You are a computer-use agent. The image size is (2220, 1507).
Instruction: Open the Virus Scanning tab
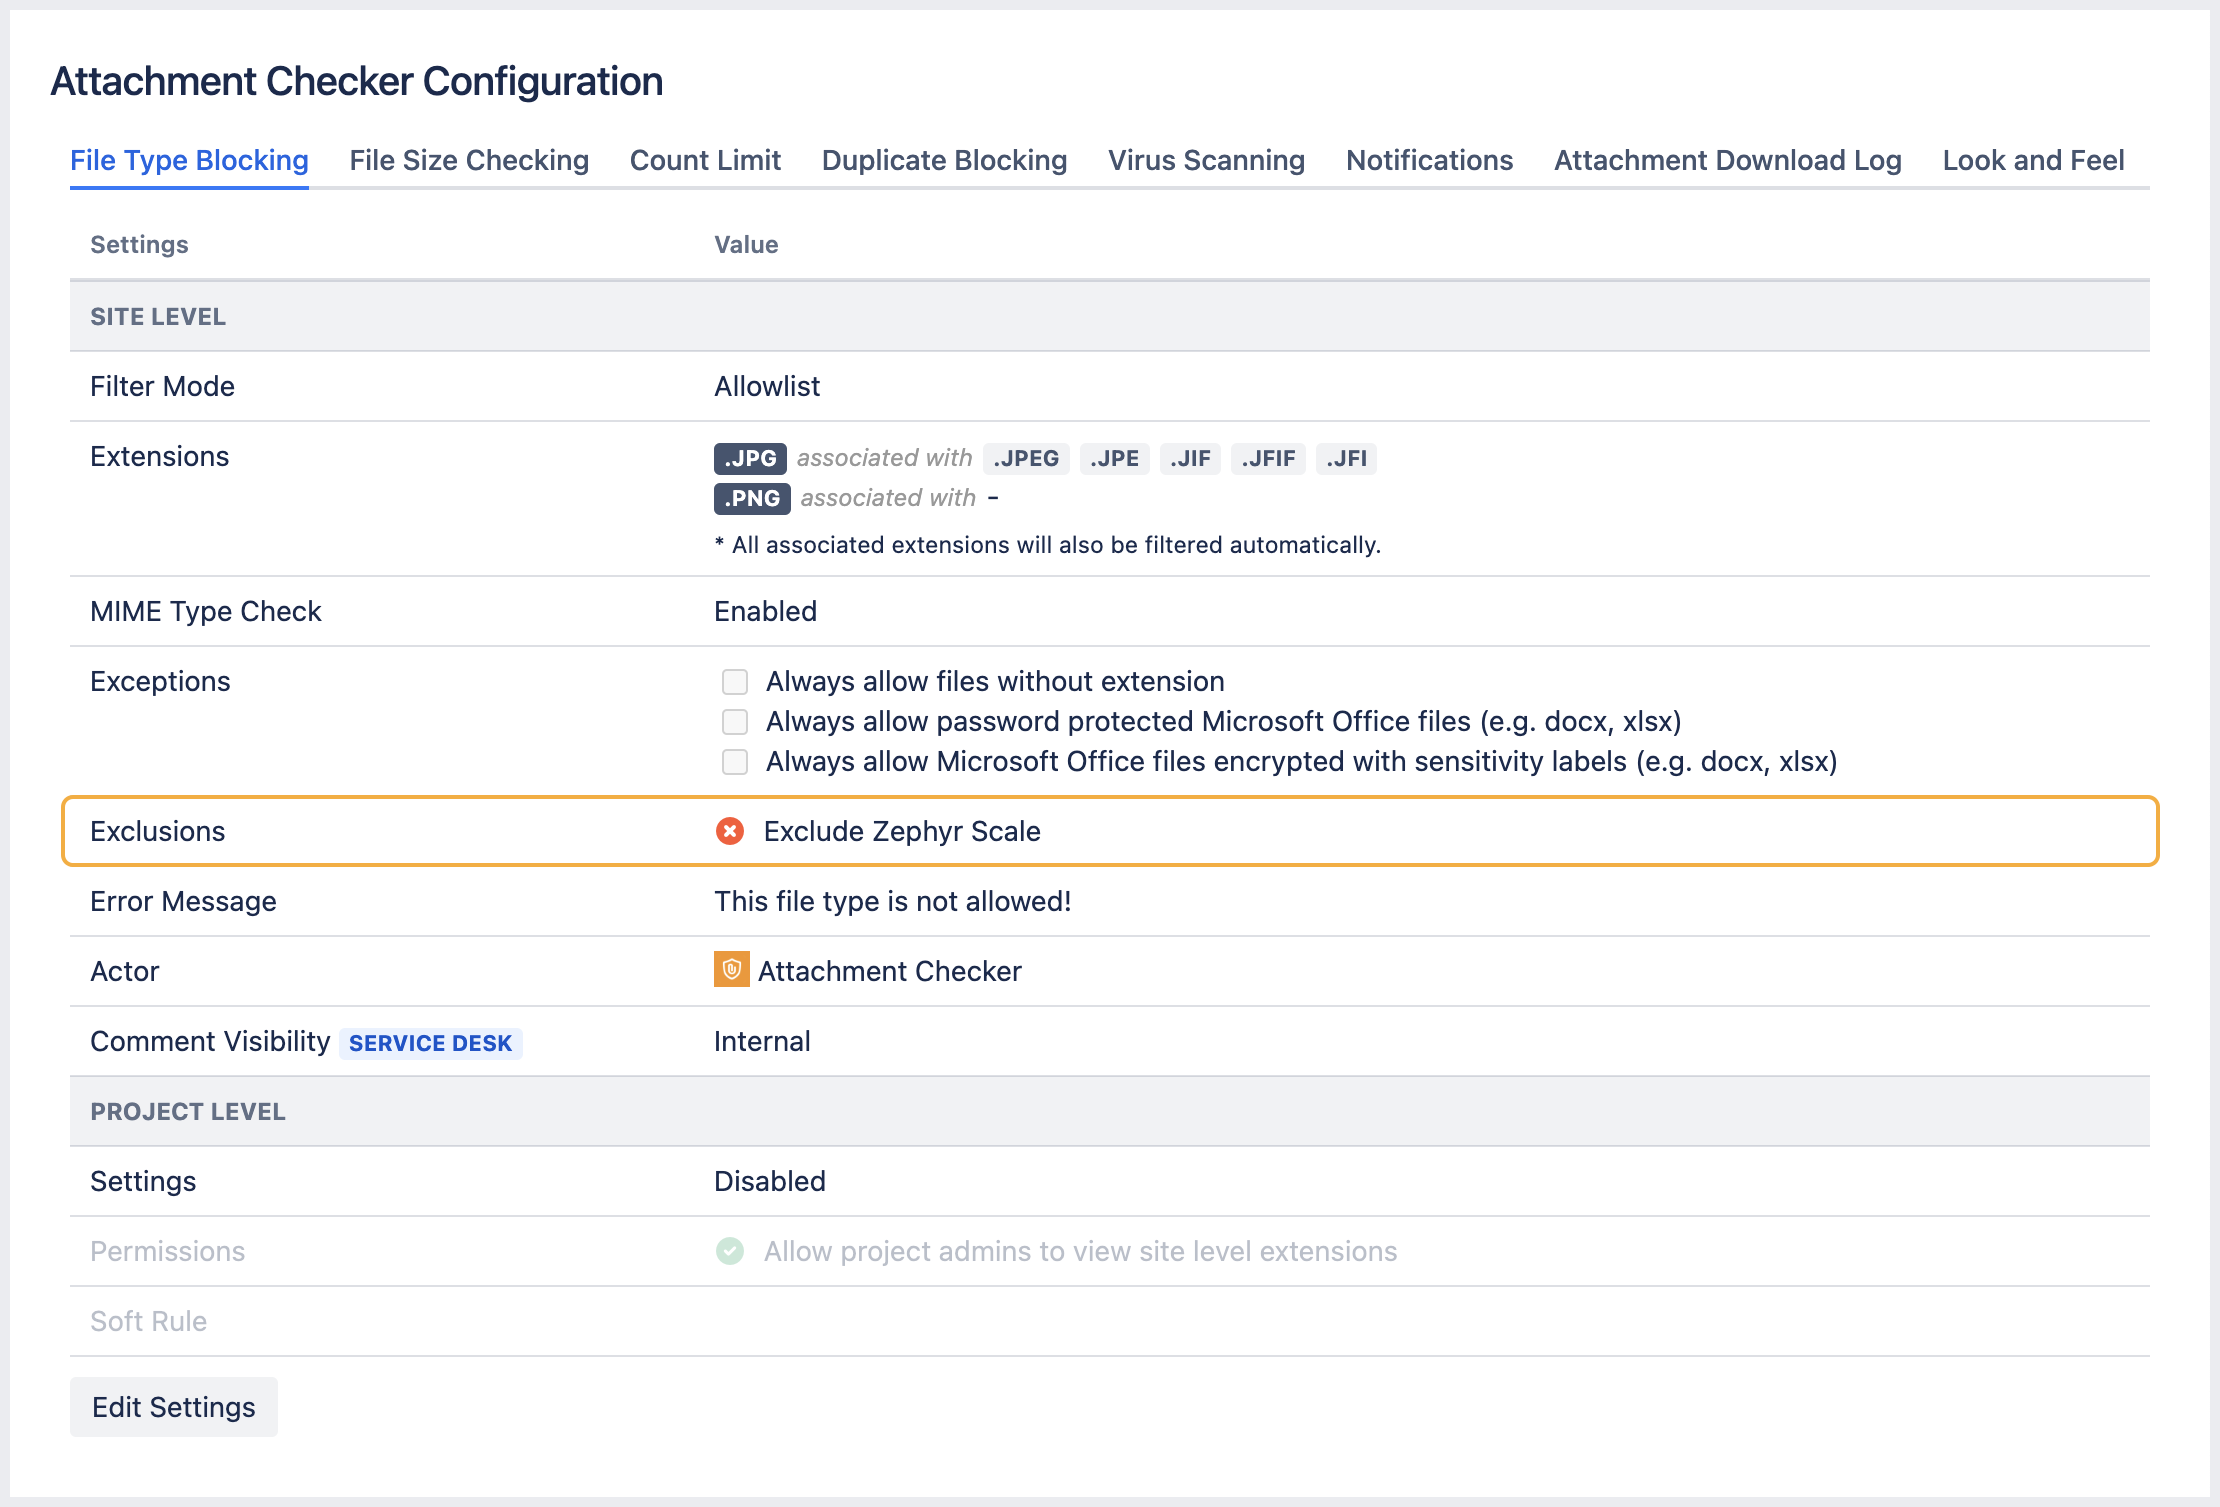[x=1205, y=160]
